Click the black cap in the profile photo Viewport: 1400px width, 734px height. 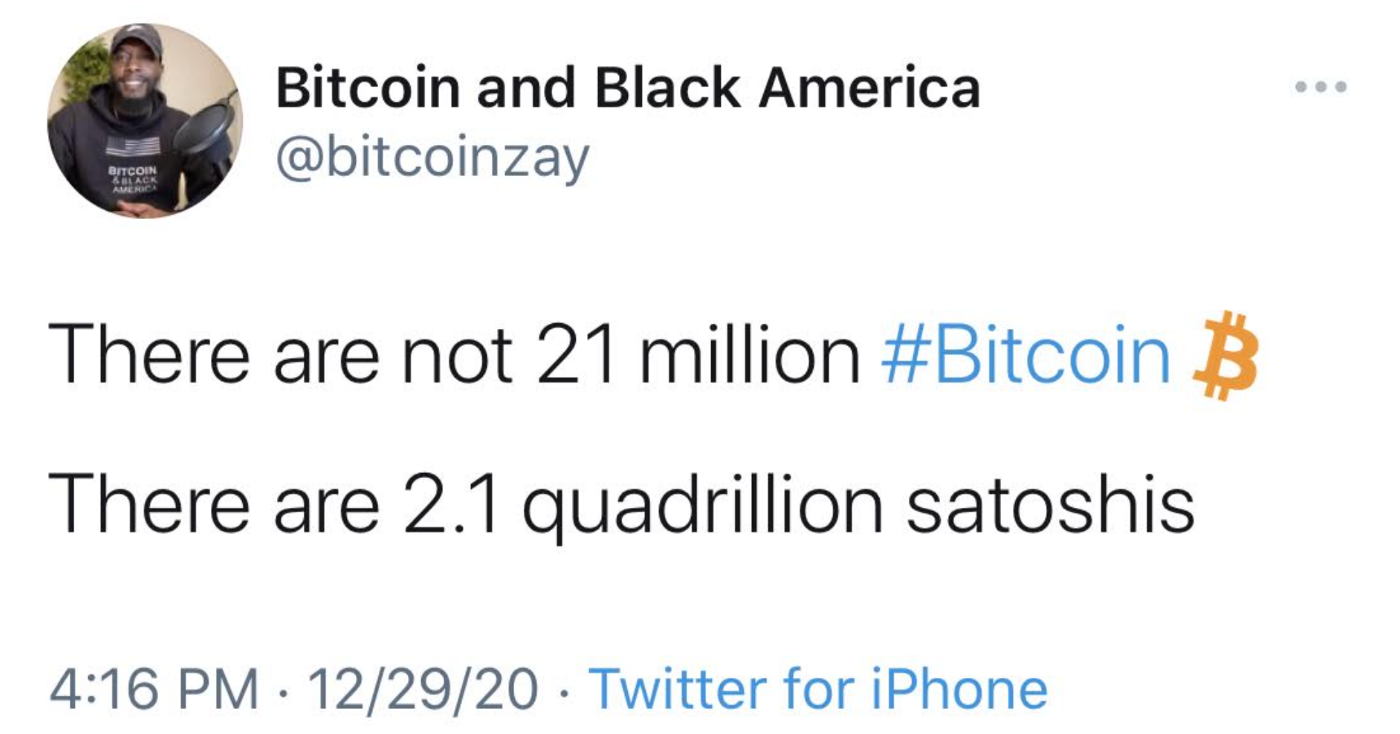(137, 41)
